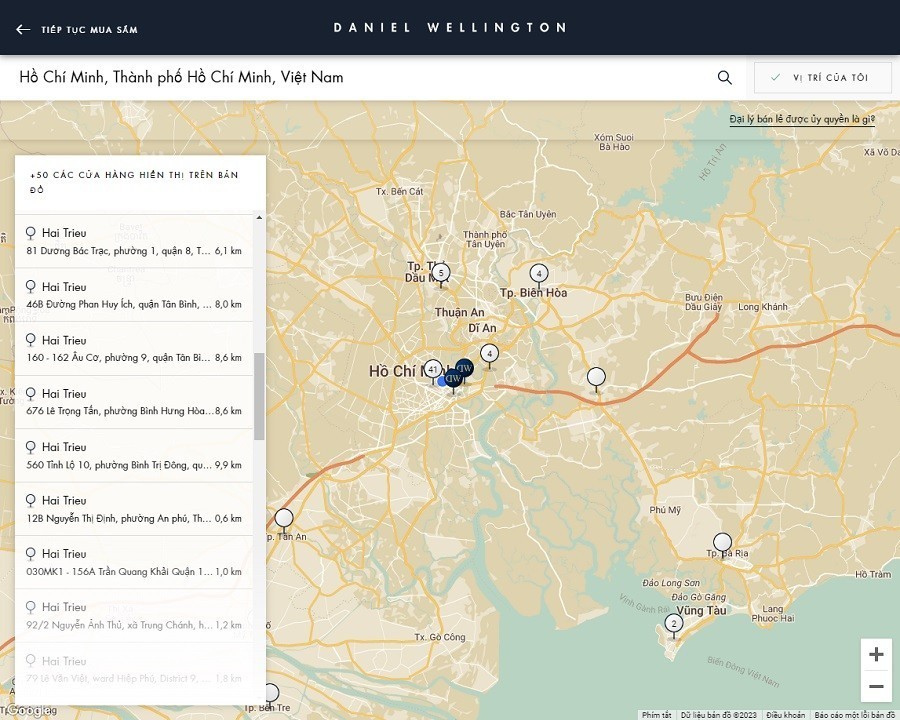Viewport: 900px width, 720px height.
Task: Click the store marker near Tân An
Action: (284, 518)
